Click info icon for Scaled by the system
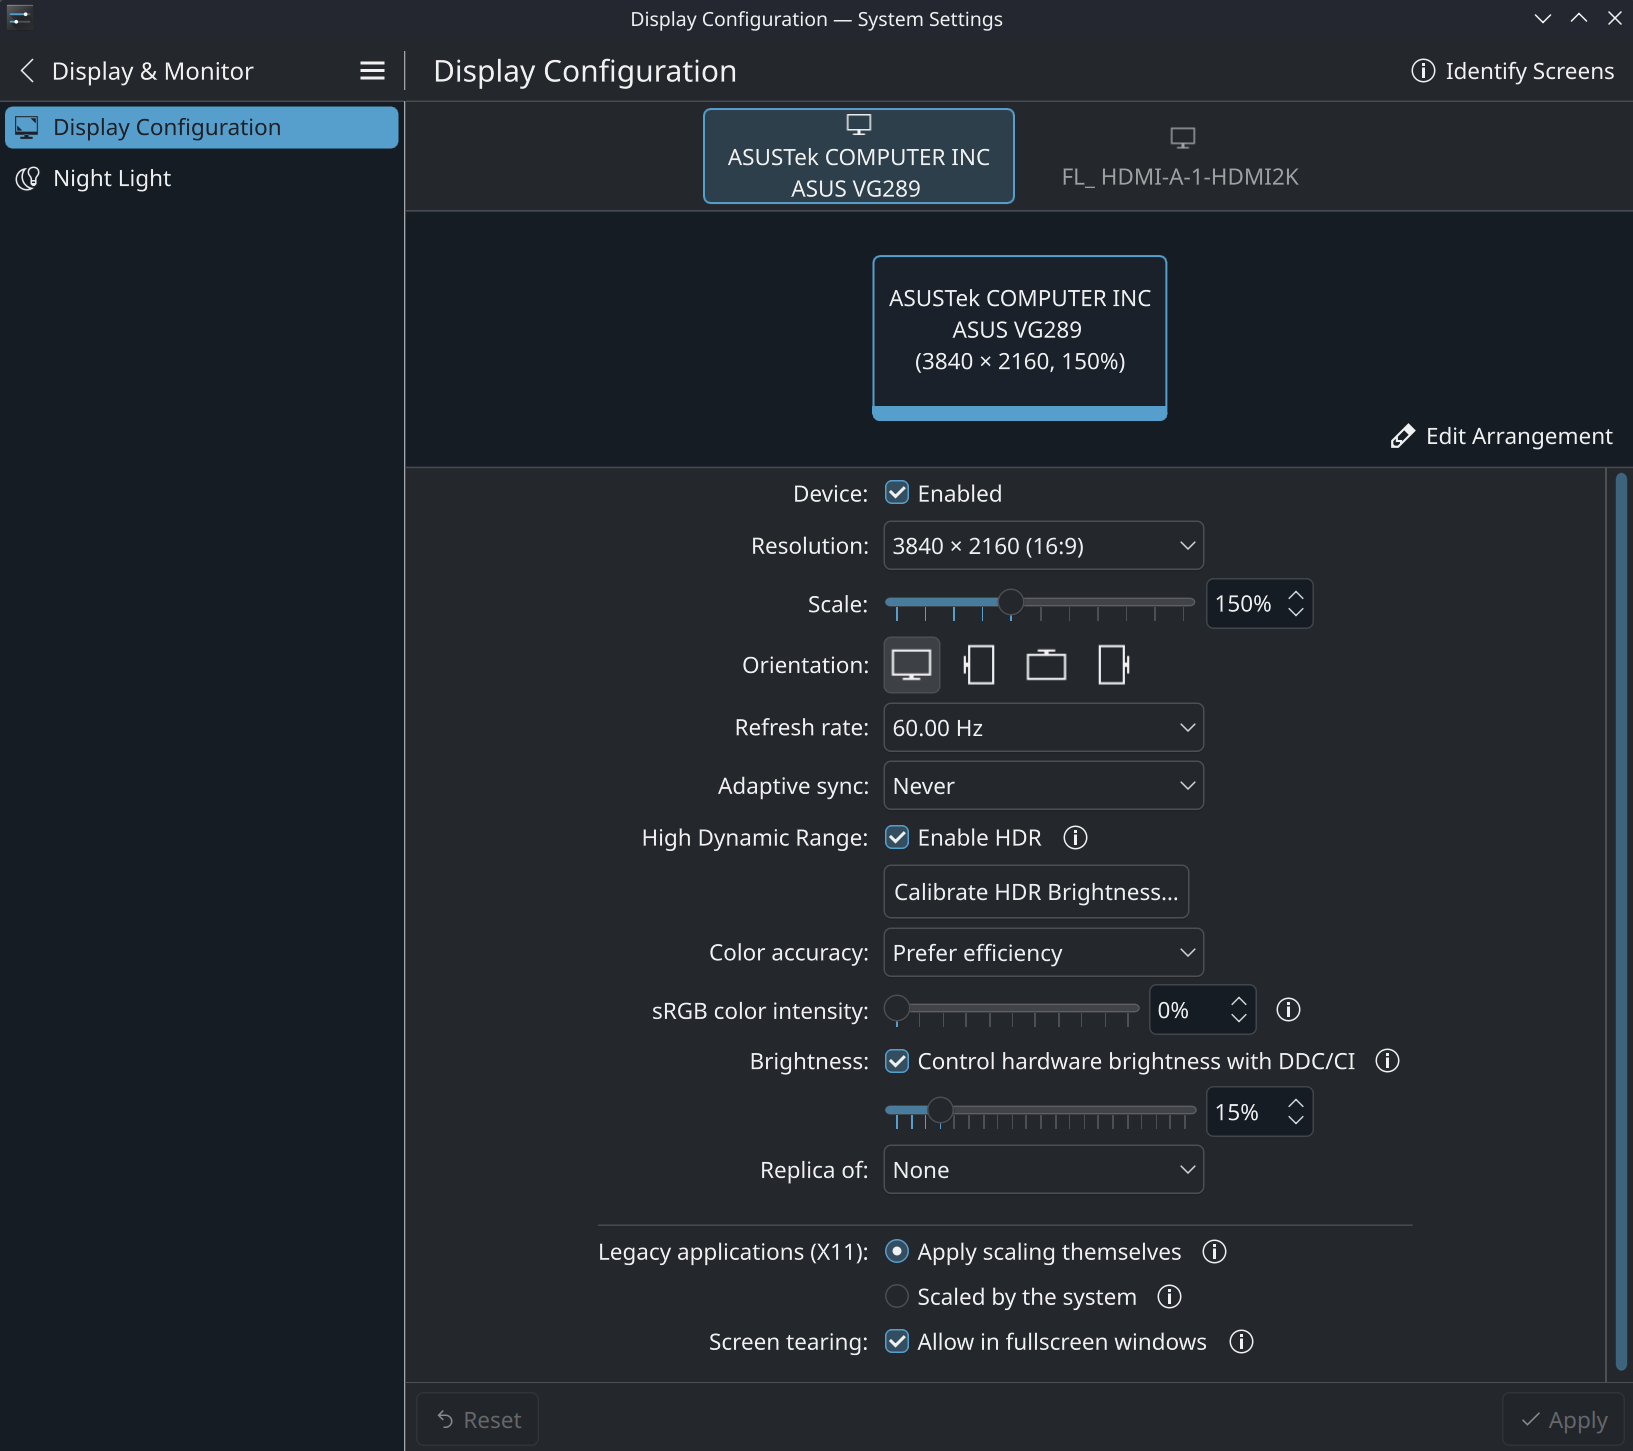 coord(1169,1297)
